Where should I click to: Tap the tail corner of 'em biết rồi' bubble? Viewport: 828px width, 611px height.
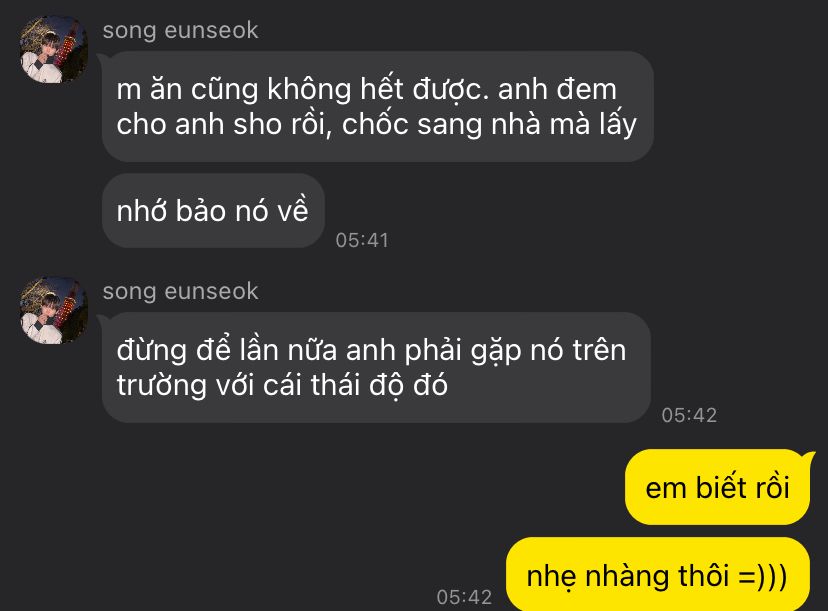[x=808, y=456]
